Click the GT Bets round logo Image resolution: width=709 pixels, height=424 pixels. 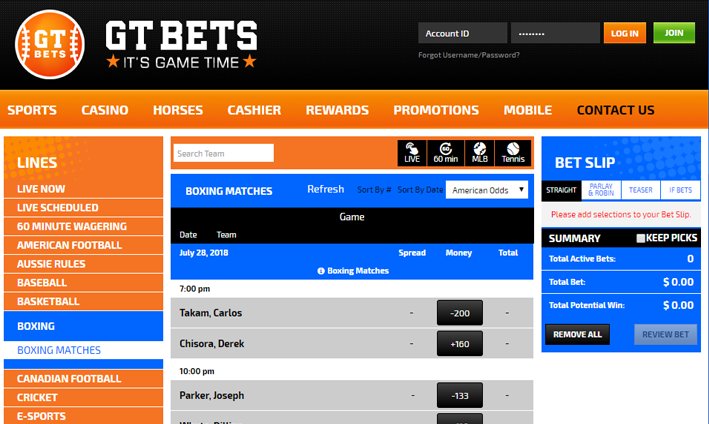[x=50, y=44]
